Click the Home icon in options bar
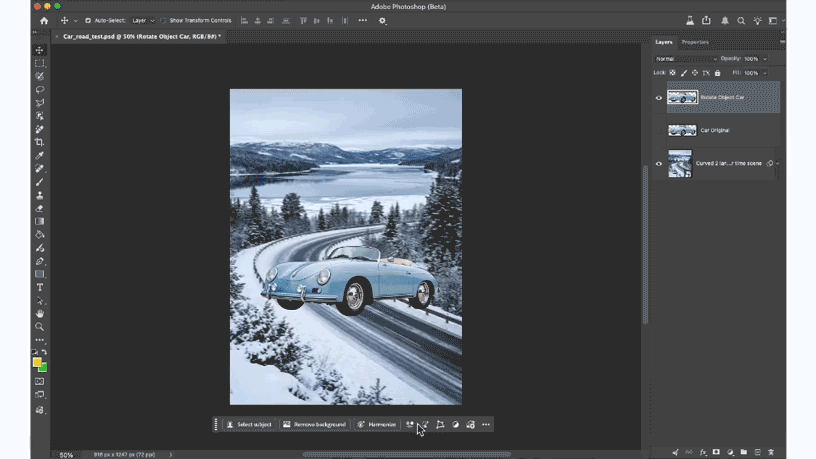816x459 pixels. pyautogui.click(x=43, y=20)
